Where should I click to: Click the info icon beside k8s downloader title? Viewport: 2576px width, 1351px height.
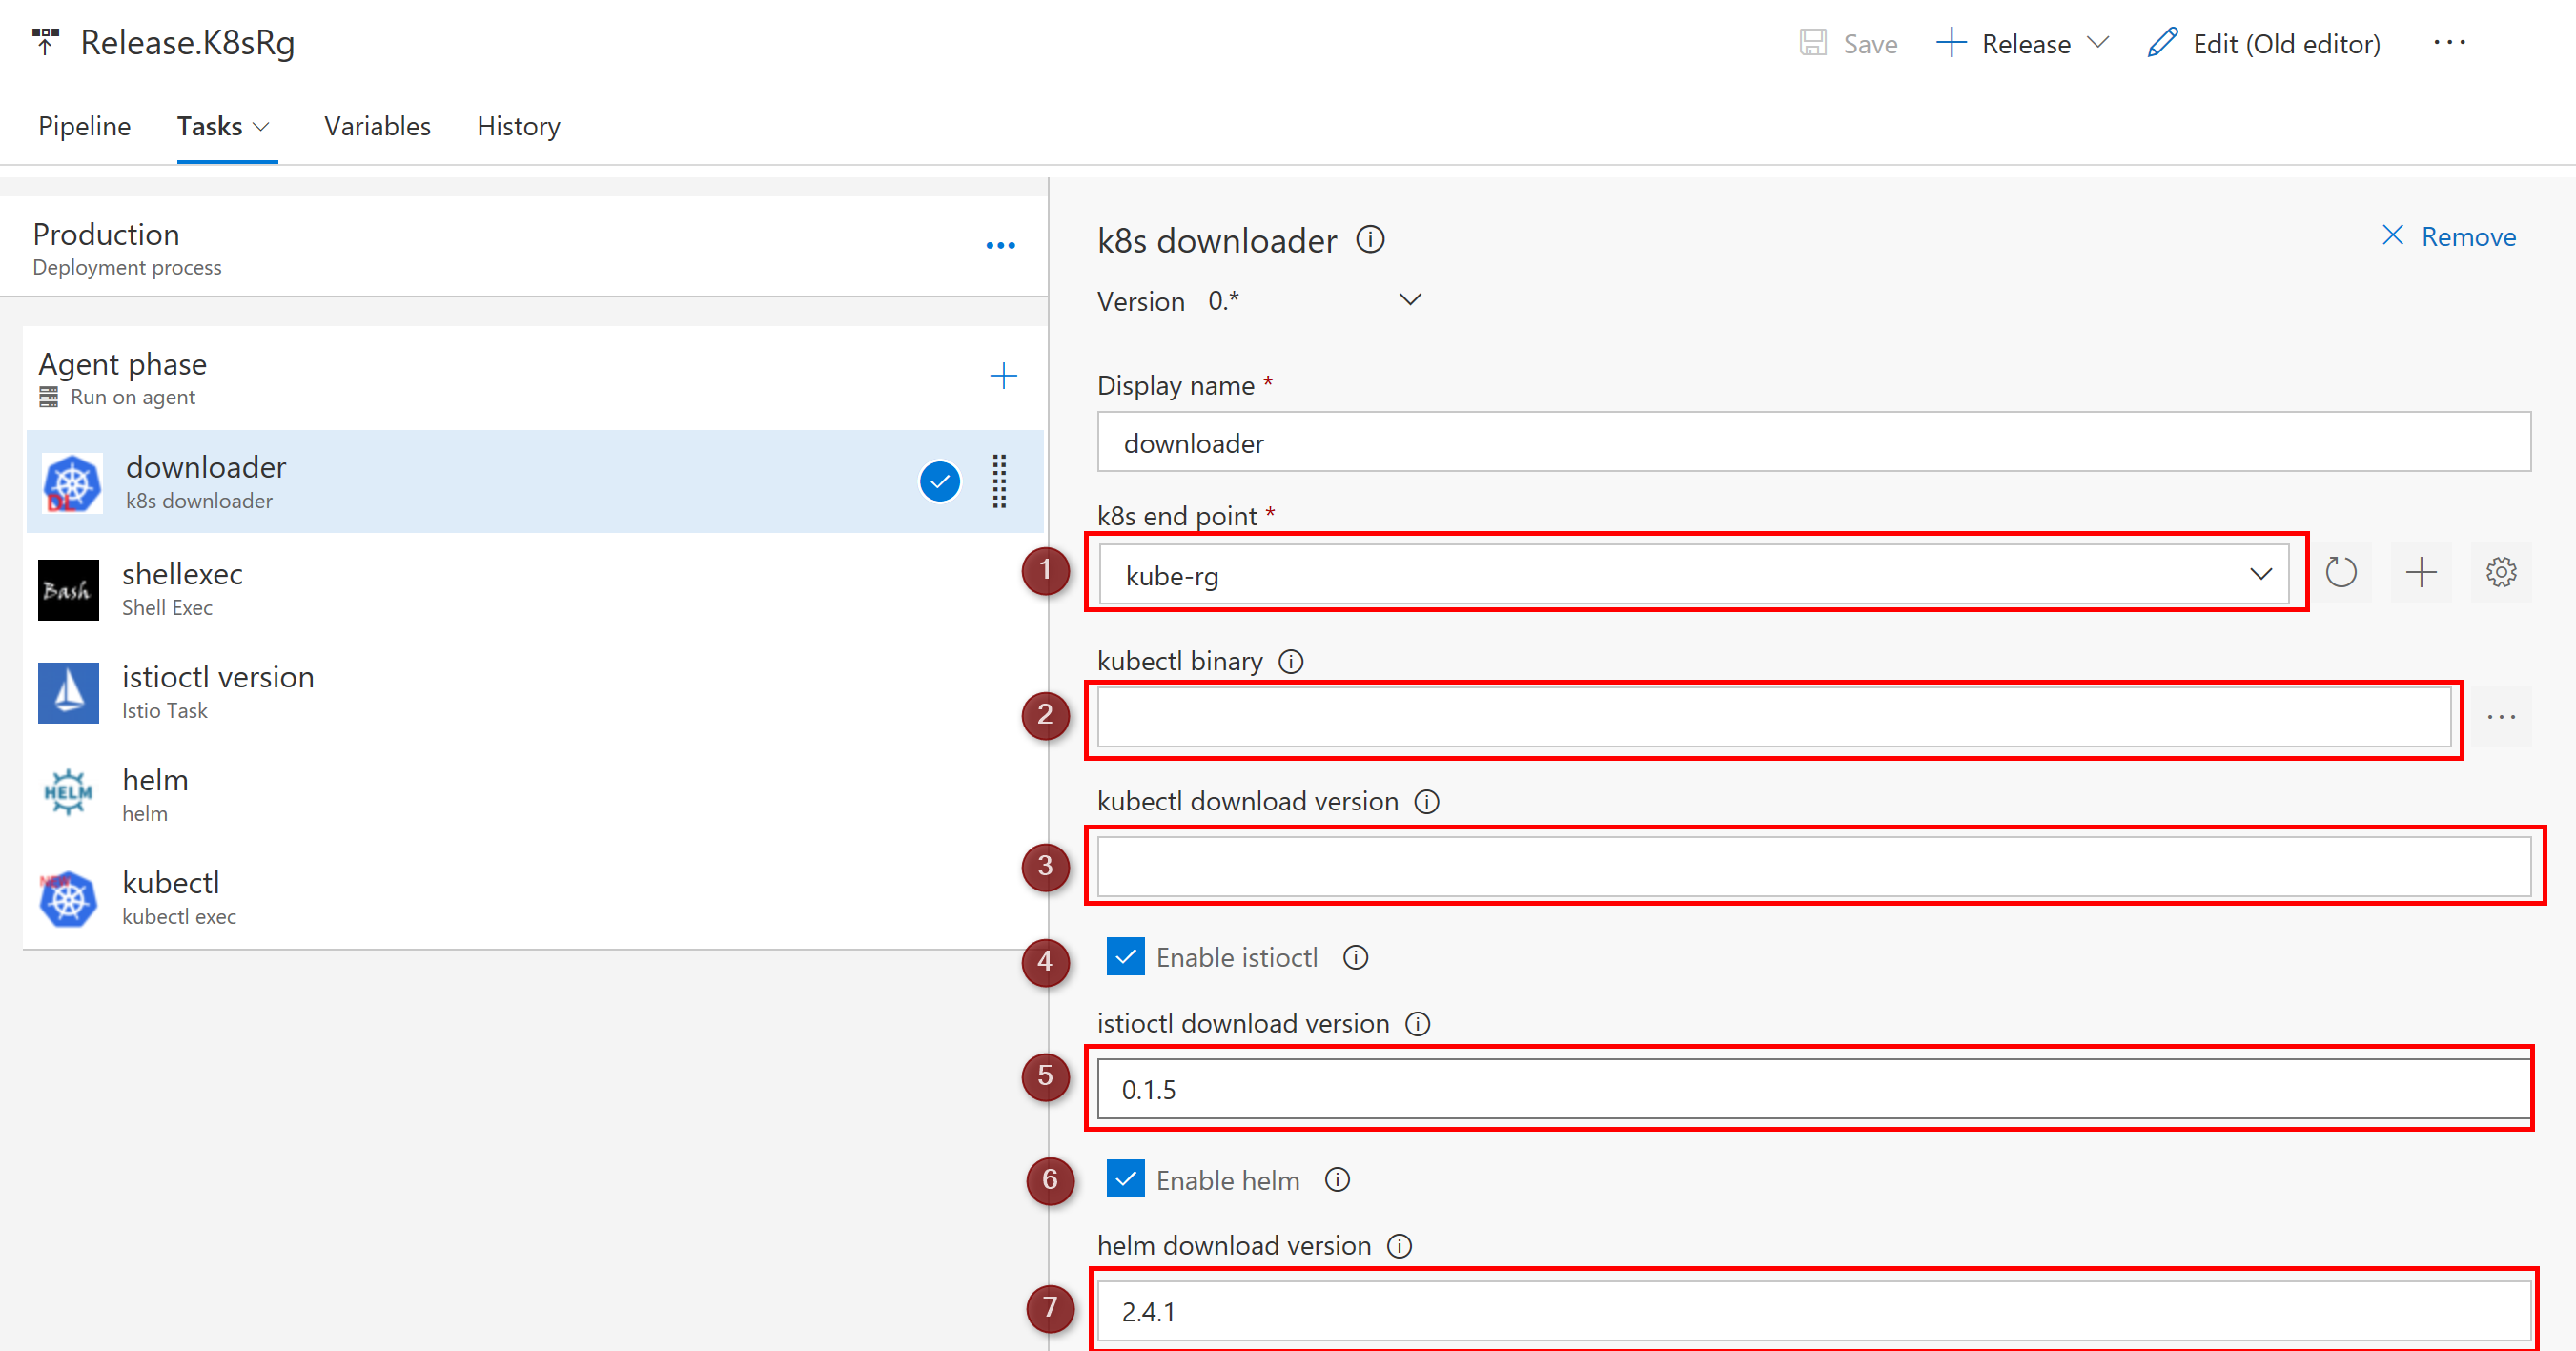pos(1370,240)
